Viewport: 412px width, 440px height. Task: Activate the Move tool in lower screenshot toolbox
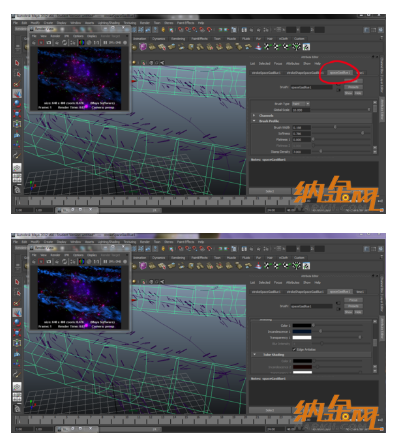click(x=17, y=313)
